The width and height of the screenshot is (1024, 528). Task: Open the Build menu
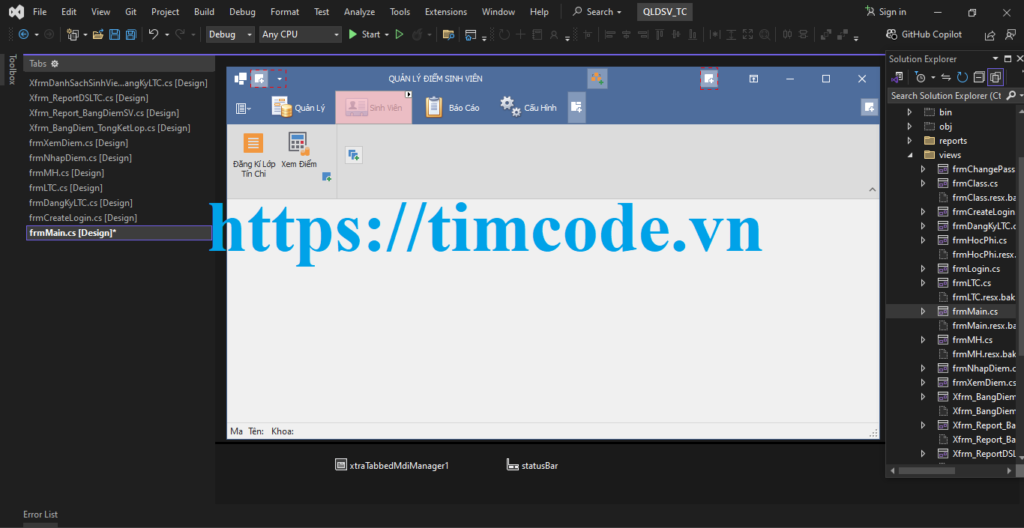(x=204, y=12)
